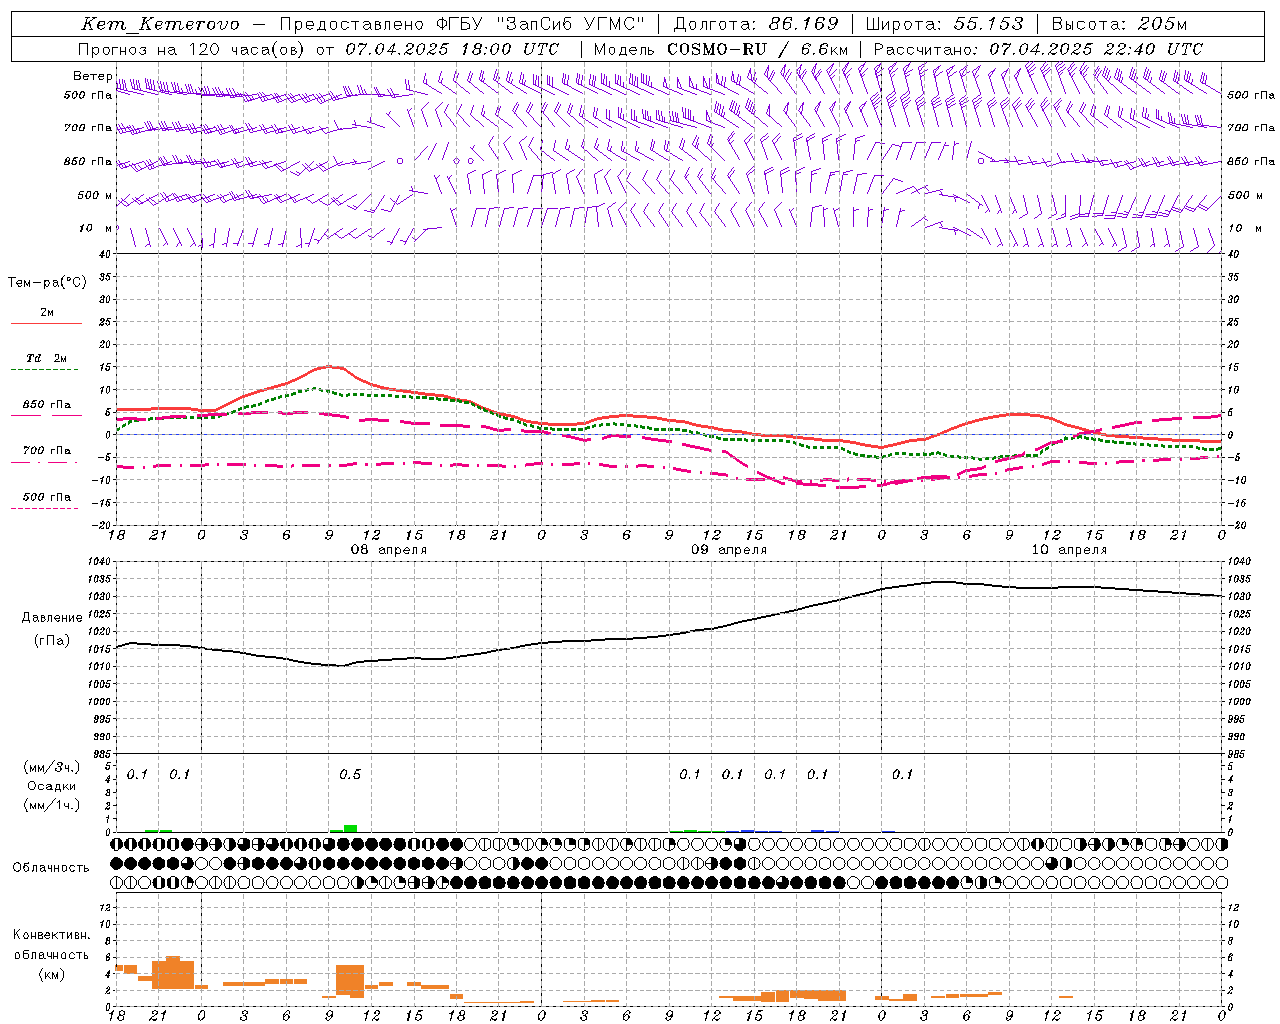Click the elevation text Высота: 205м
The height and width of the screenshot is (1024, 1280).
pyautogui.click(x=1119, y=25)
